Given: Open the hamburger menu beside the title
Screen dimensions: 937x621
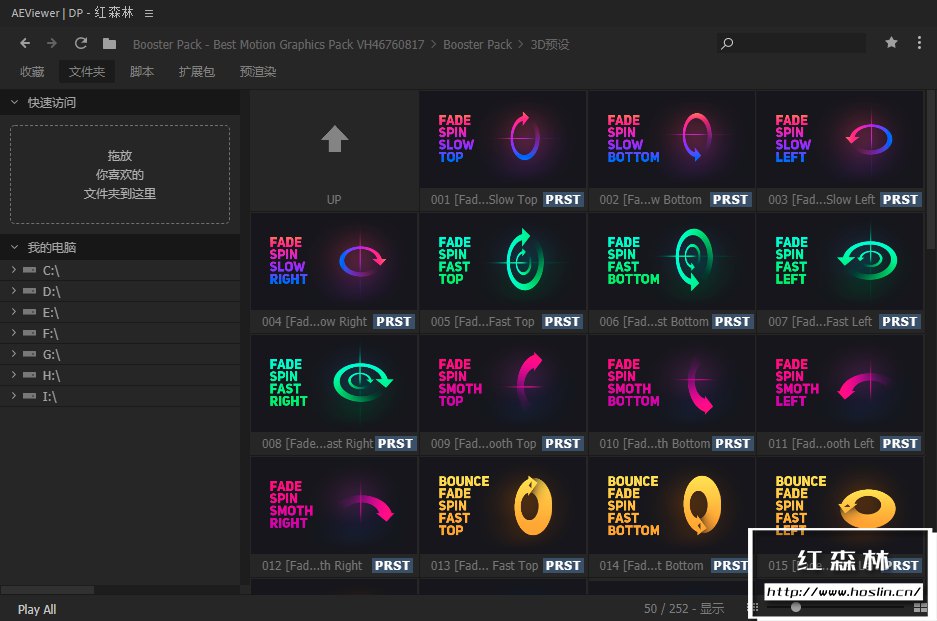Looking at the screenshot, I should 149,13.
